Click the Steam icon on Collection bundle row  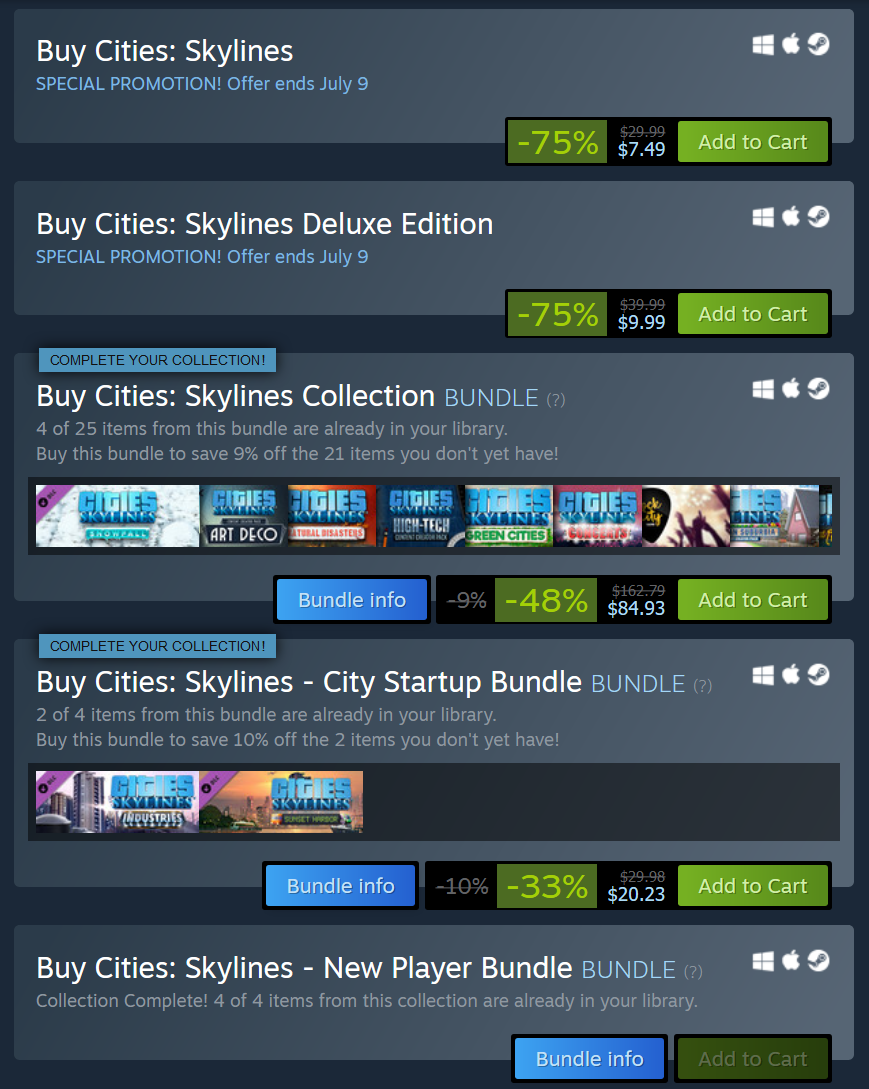pos(818,389)
